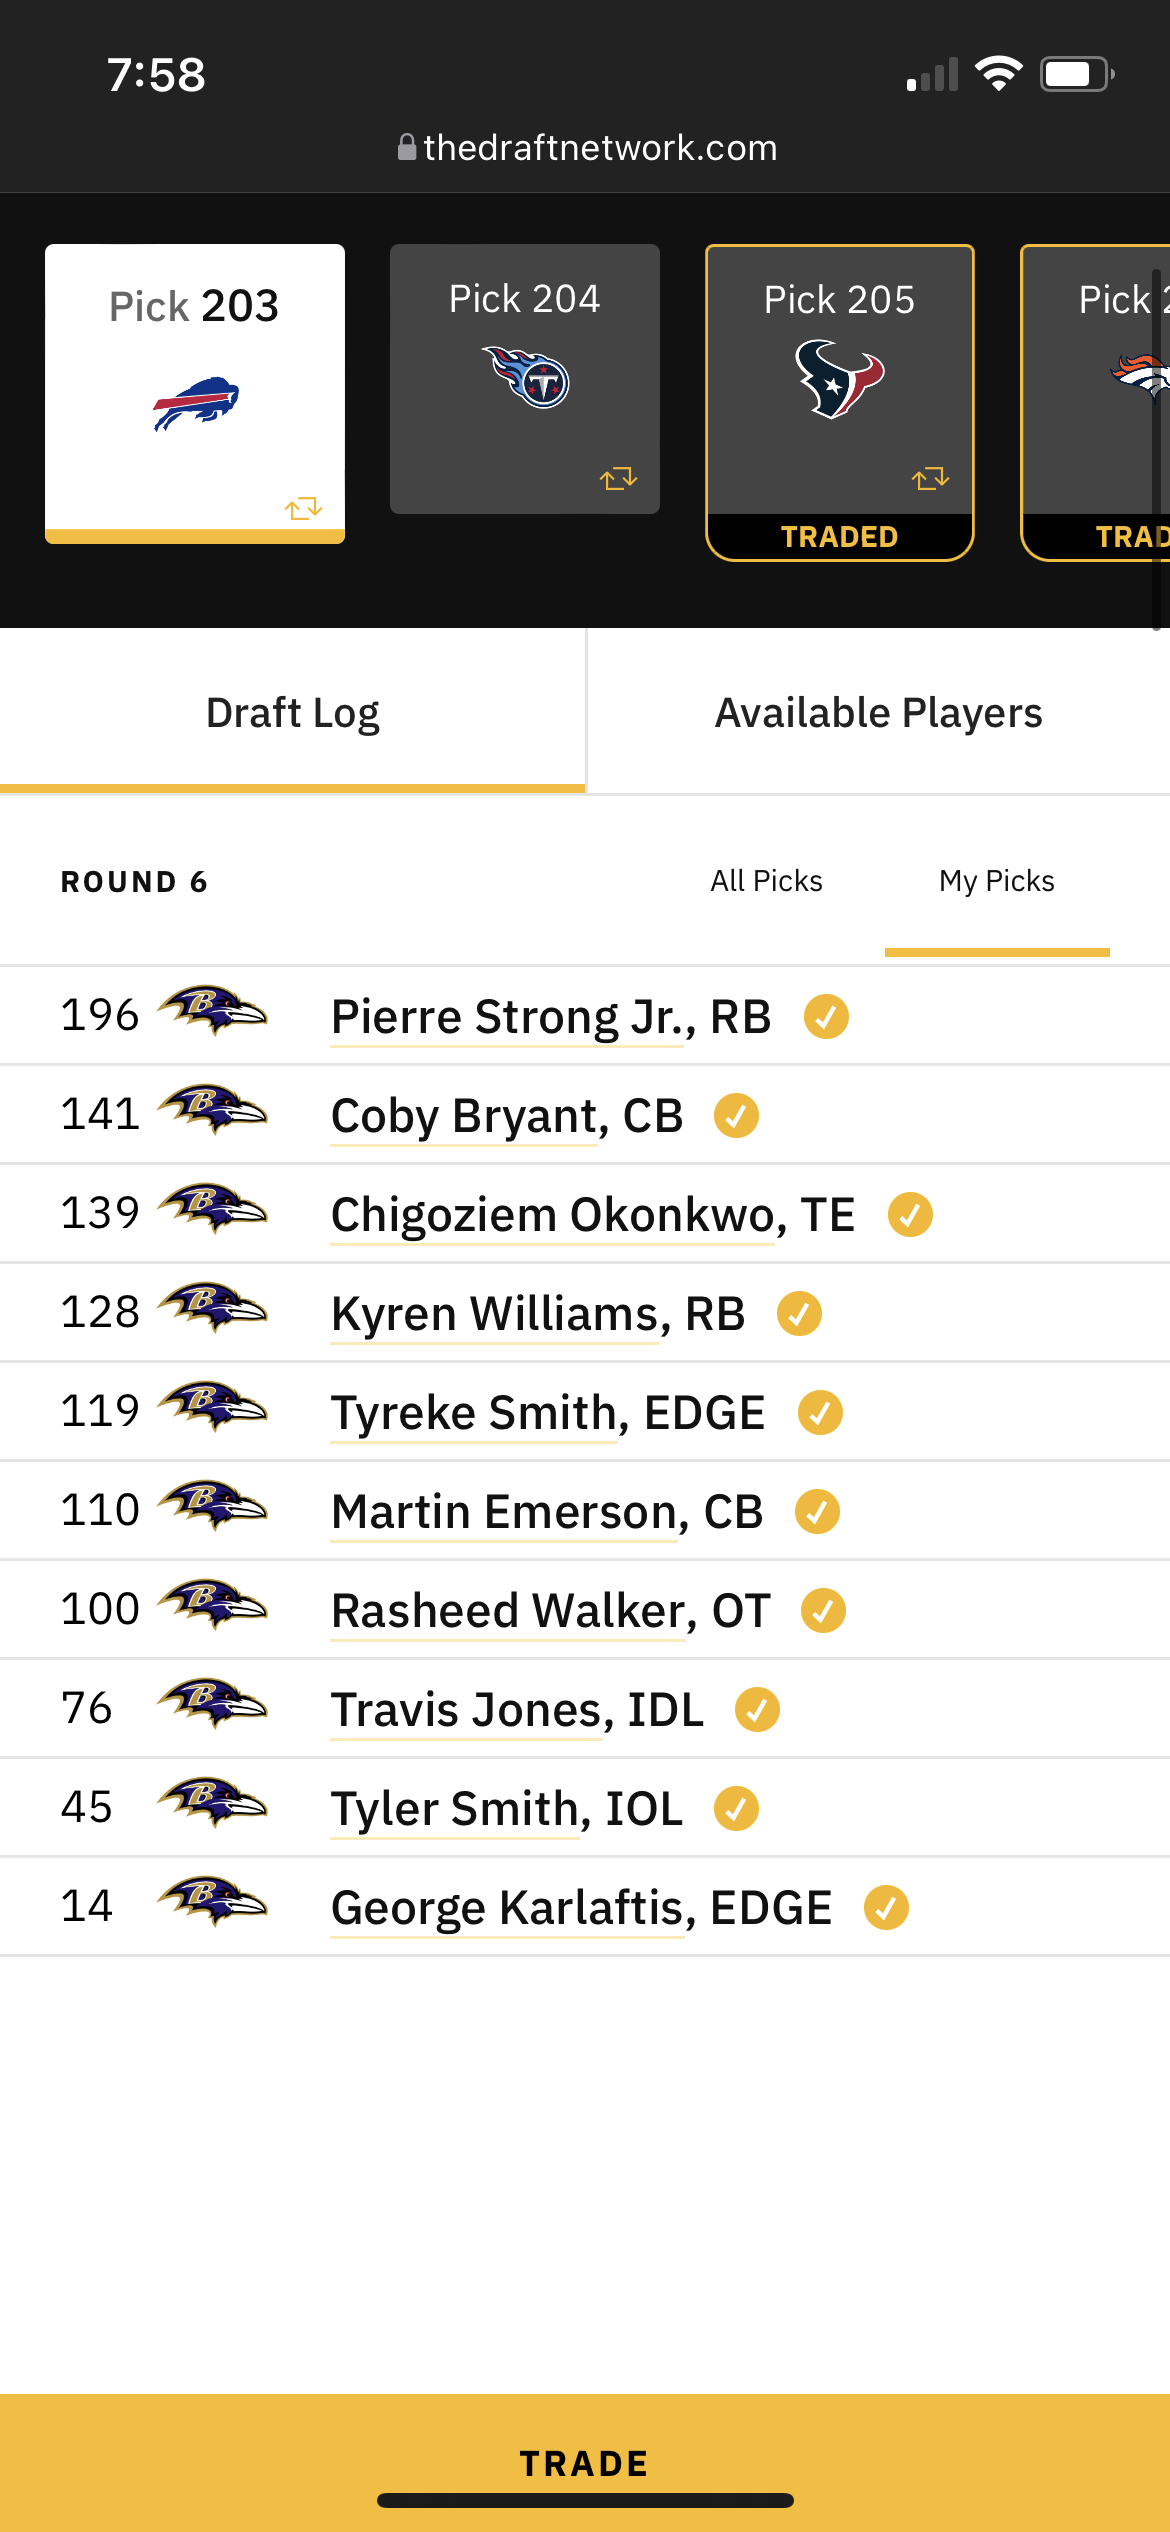
Task: Tap the lock icon next to the URL
Action: click(407, 147)
